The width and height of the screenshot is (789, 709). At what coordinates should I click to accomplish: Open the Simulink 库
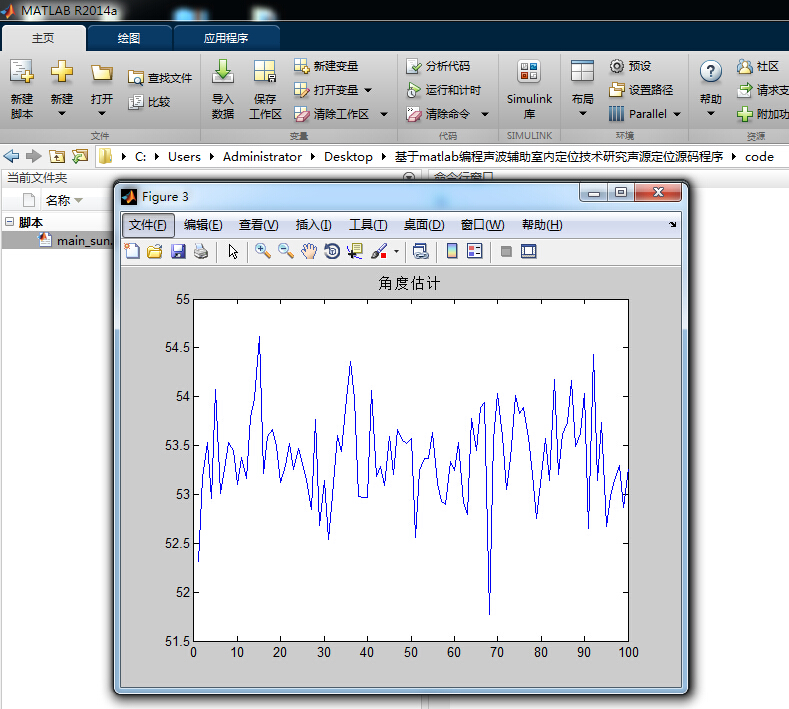click(x=529, y=88)
